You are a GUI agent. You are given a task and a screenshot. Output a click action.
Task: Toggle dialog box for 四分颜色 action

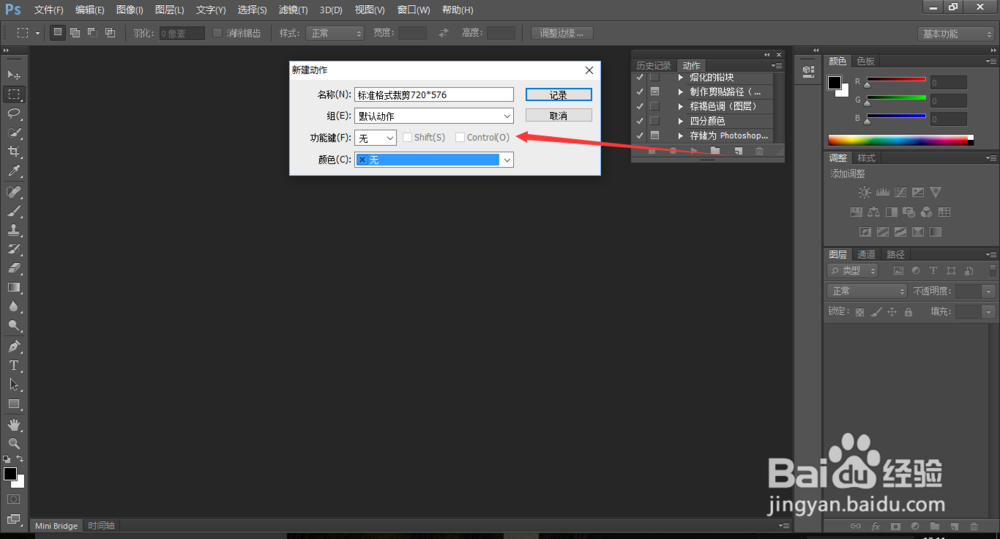654,121
